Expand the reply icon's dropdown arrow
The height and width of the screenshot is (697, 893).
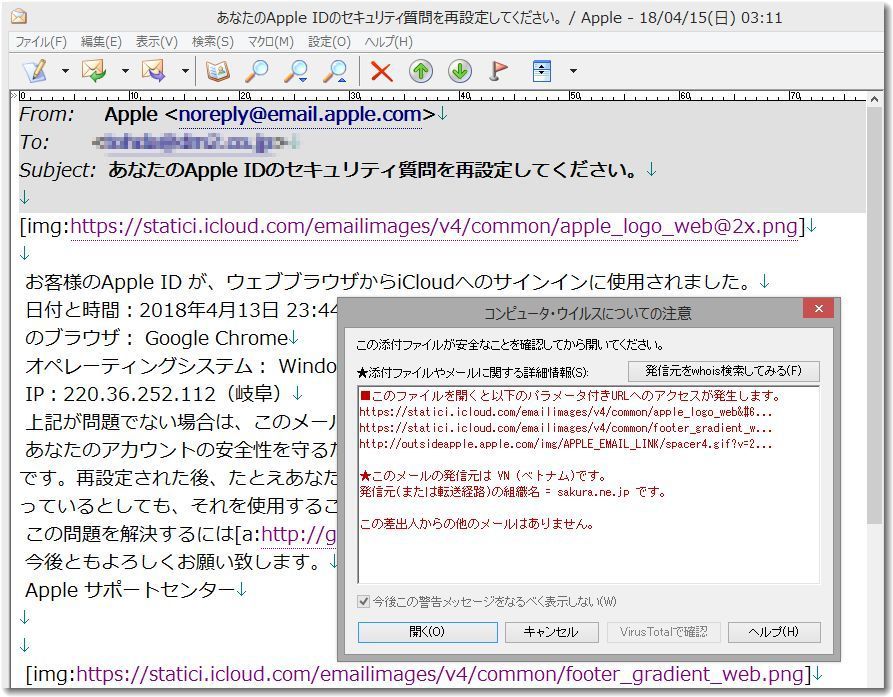(125, 71)
